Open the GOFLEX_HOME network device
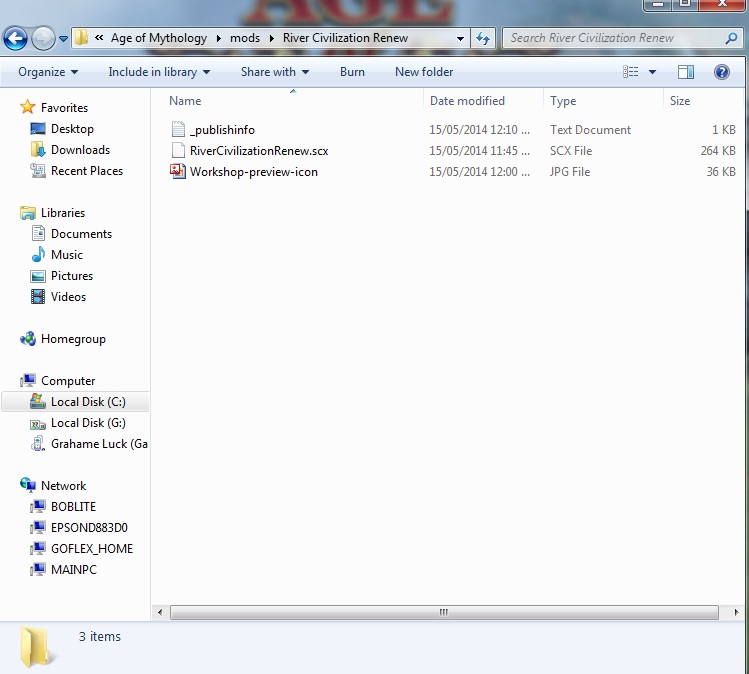This screenshot has width=749, height=674. (x=92, y=548)
